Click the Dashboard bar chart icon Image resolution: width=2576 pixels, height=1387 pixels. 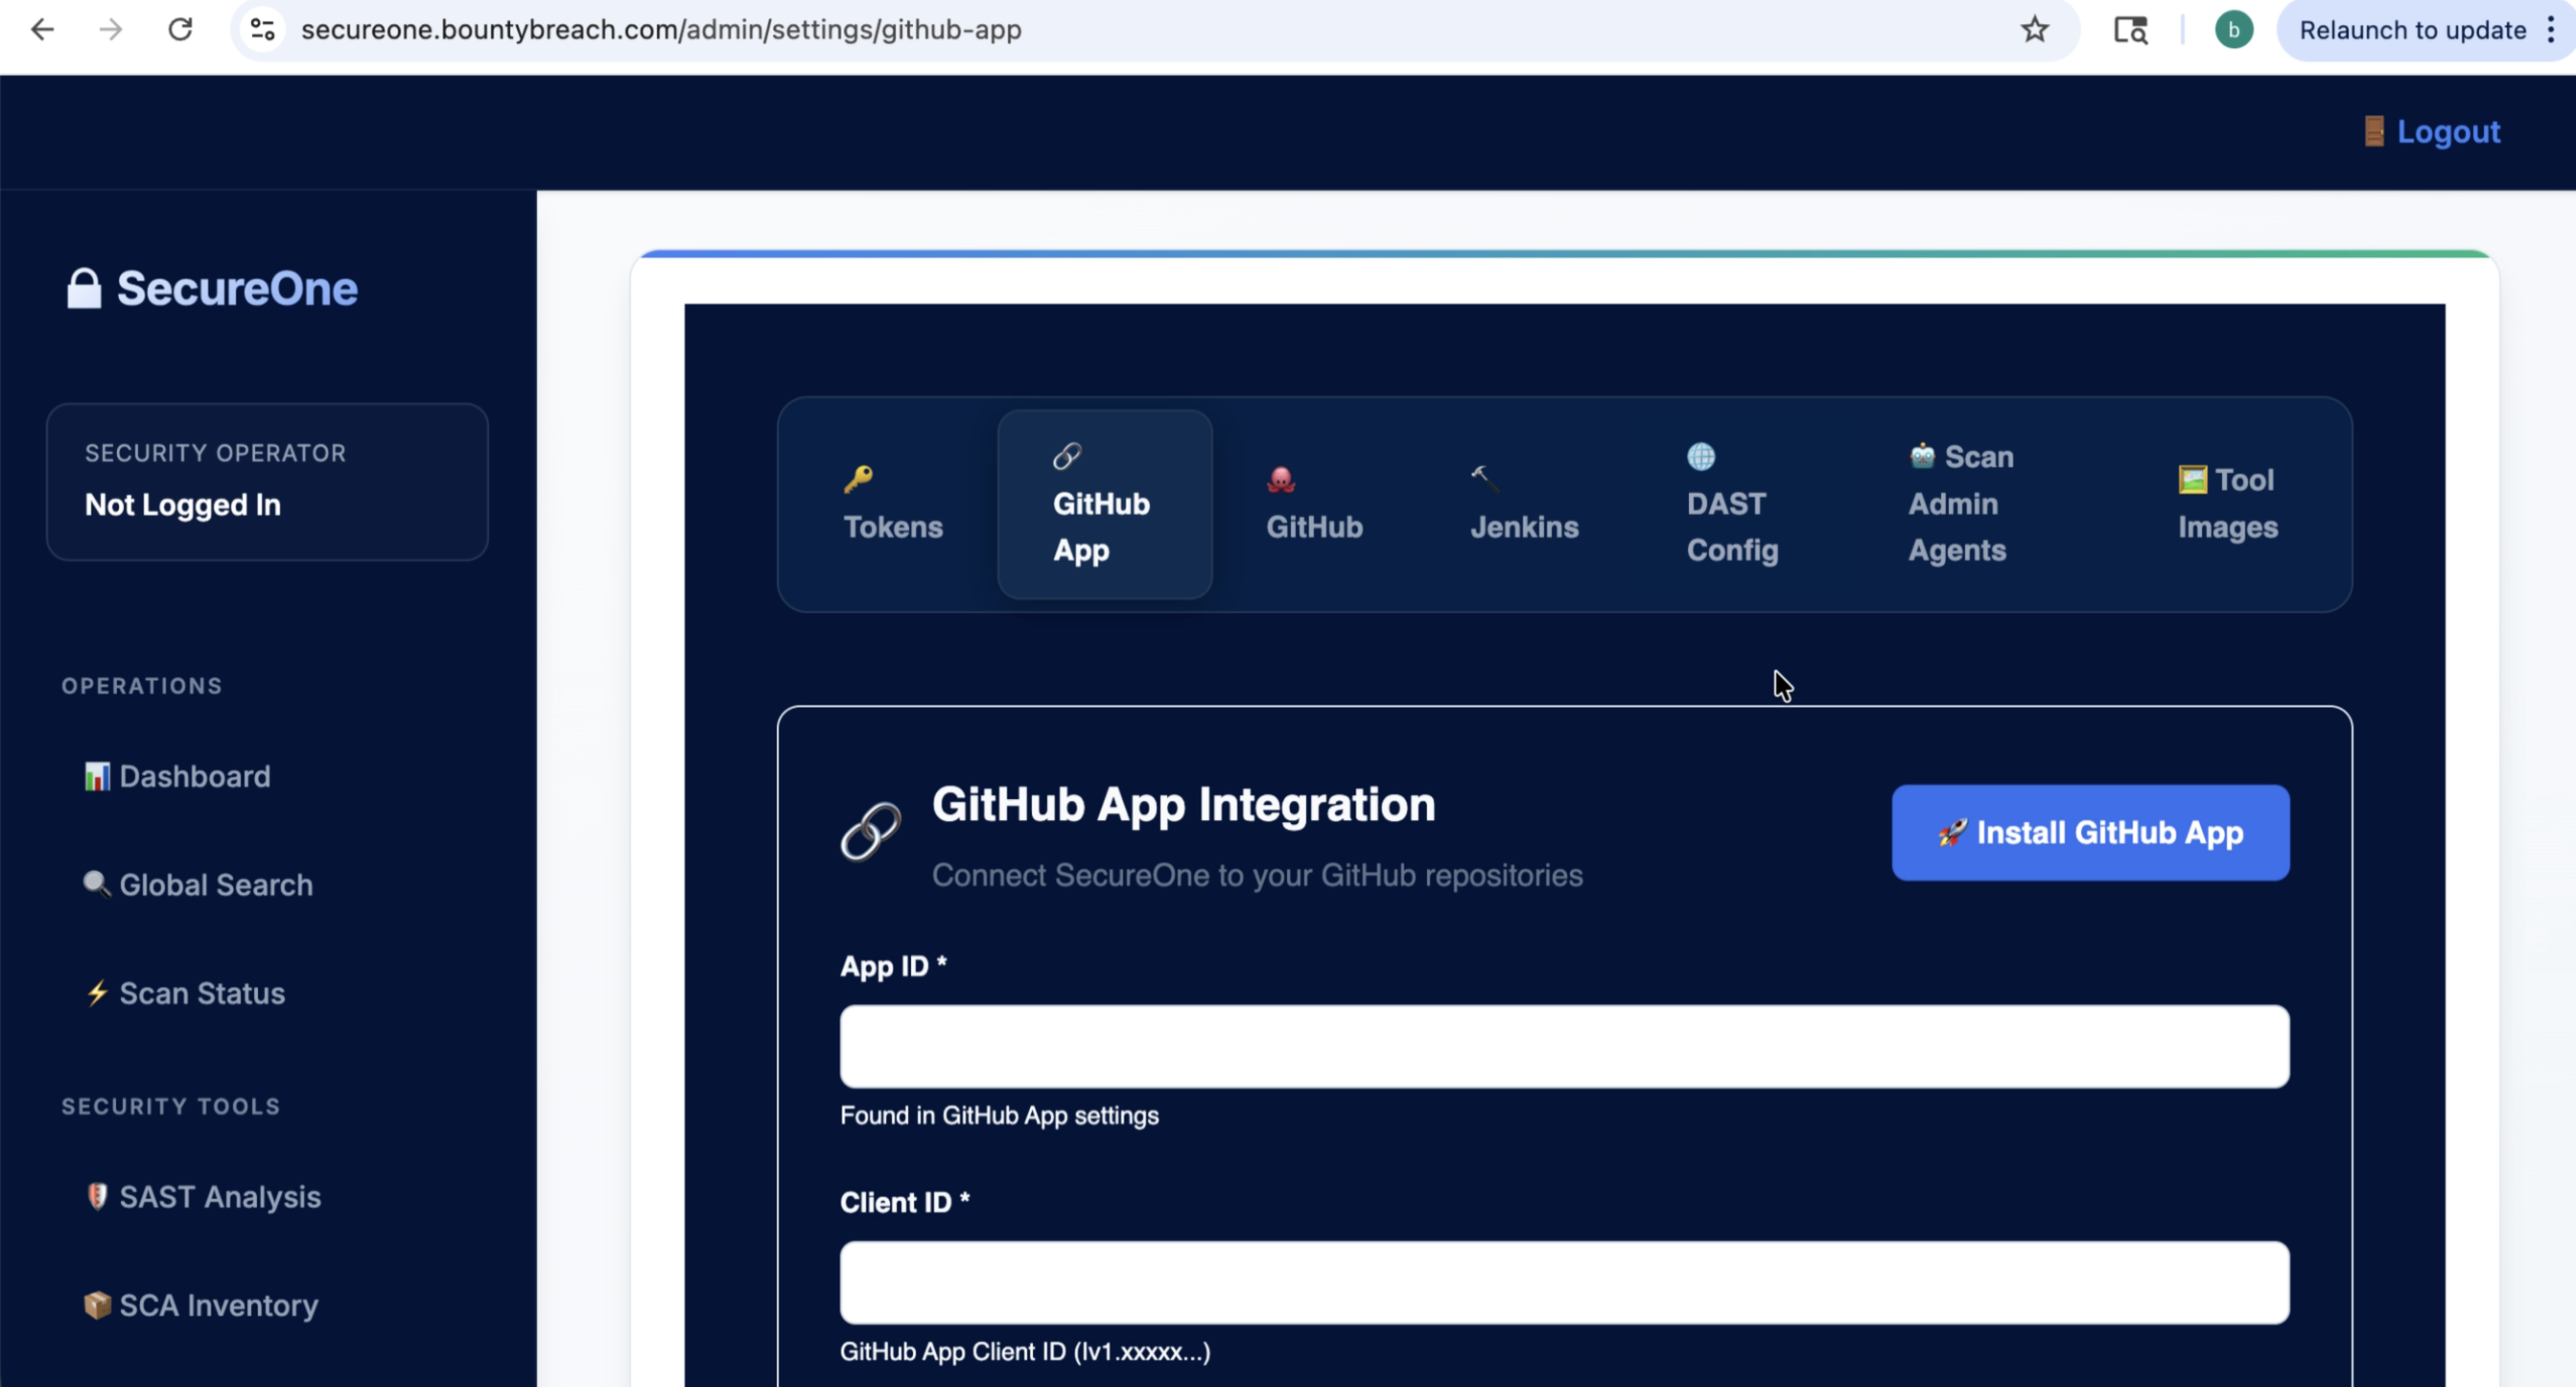click(97, 776)
